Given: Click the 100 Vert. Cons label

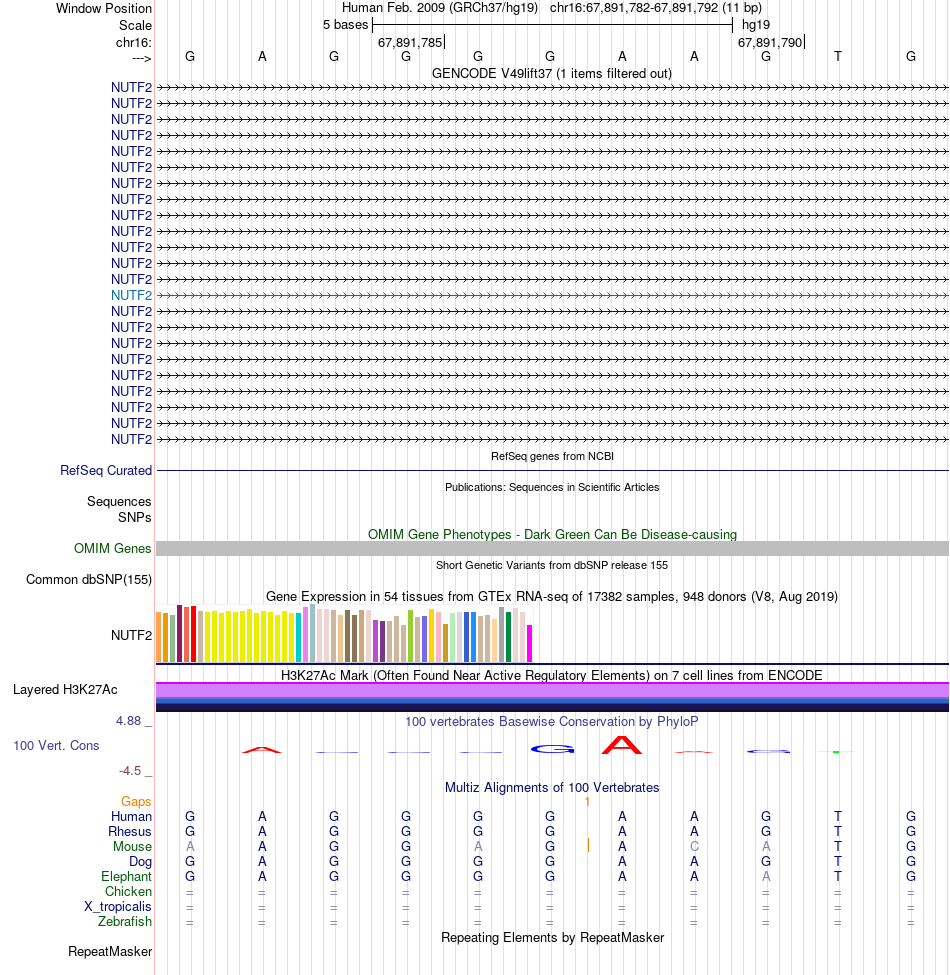Looking at the screenshot, I should 56,746.
